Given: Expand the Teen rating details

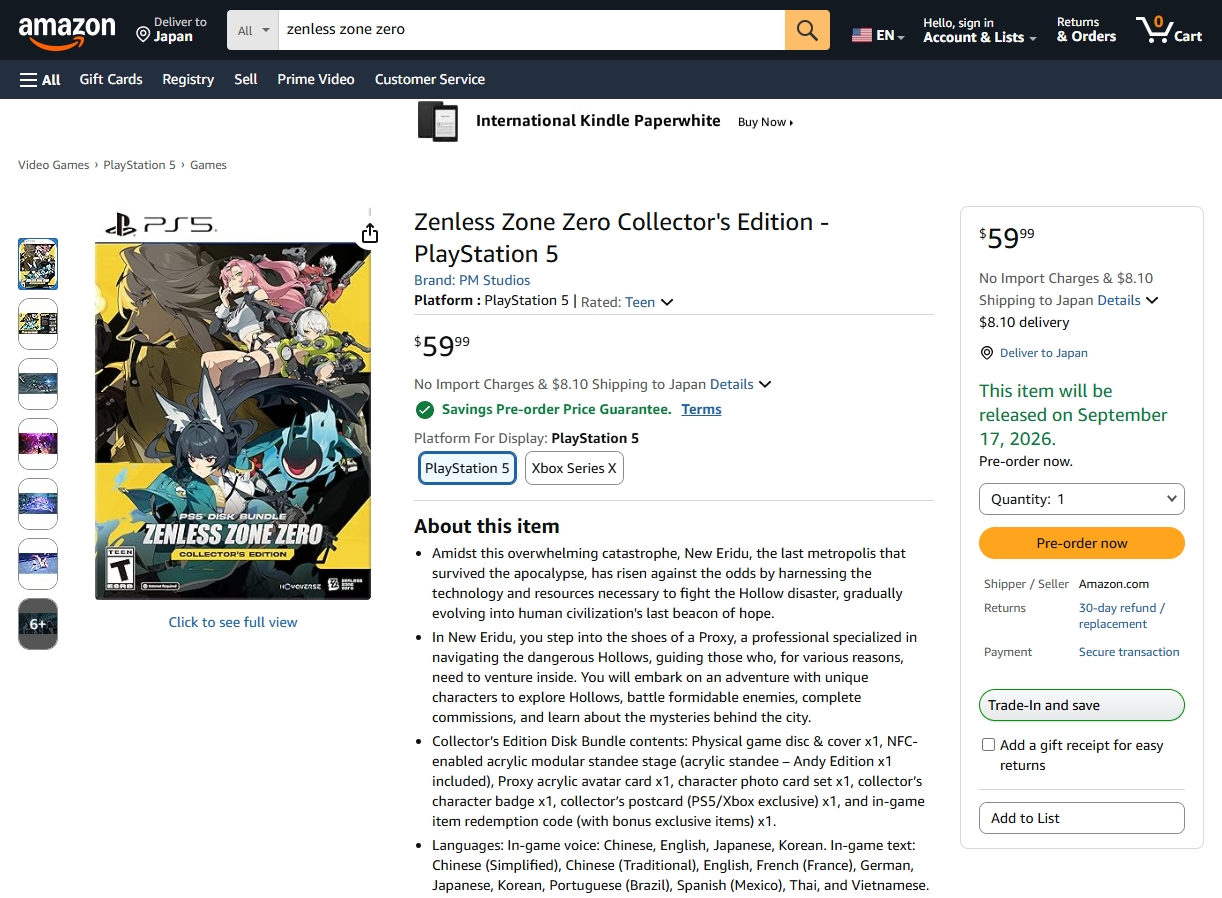Looking at the screenshot, I should [x=667, y=302].
